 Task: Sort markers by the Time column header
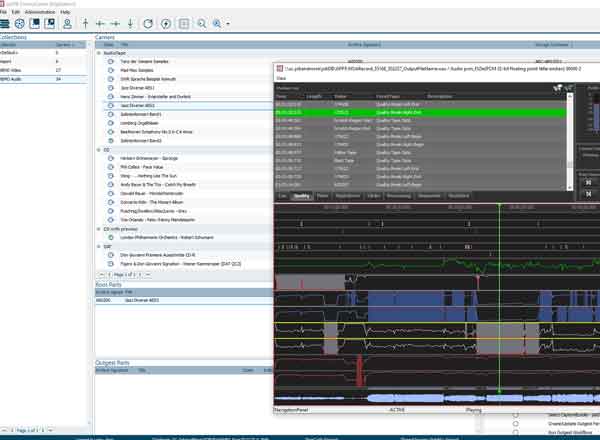click(281, 96)
